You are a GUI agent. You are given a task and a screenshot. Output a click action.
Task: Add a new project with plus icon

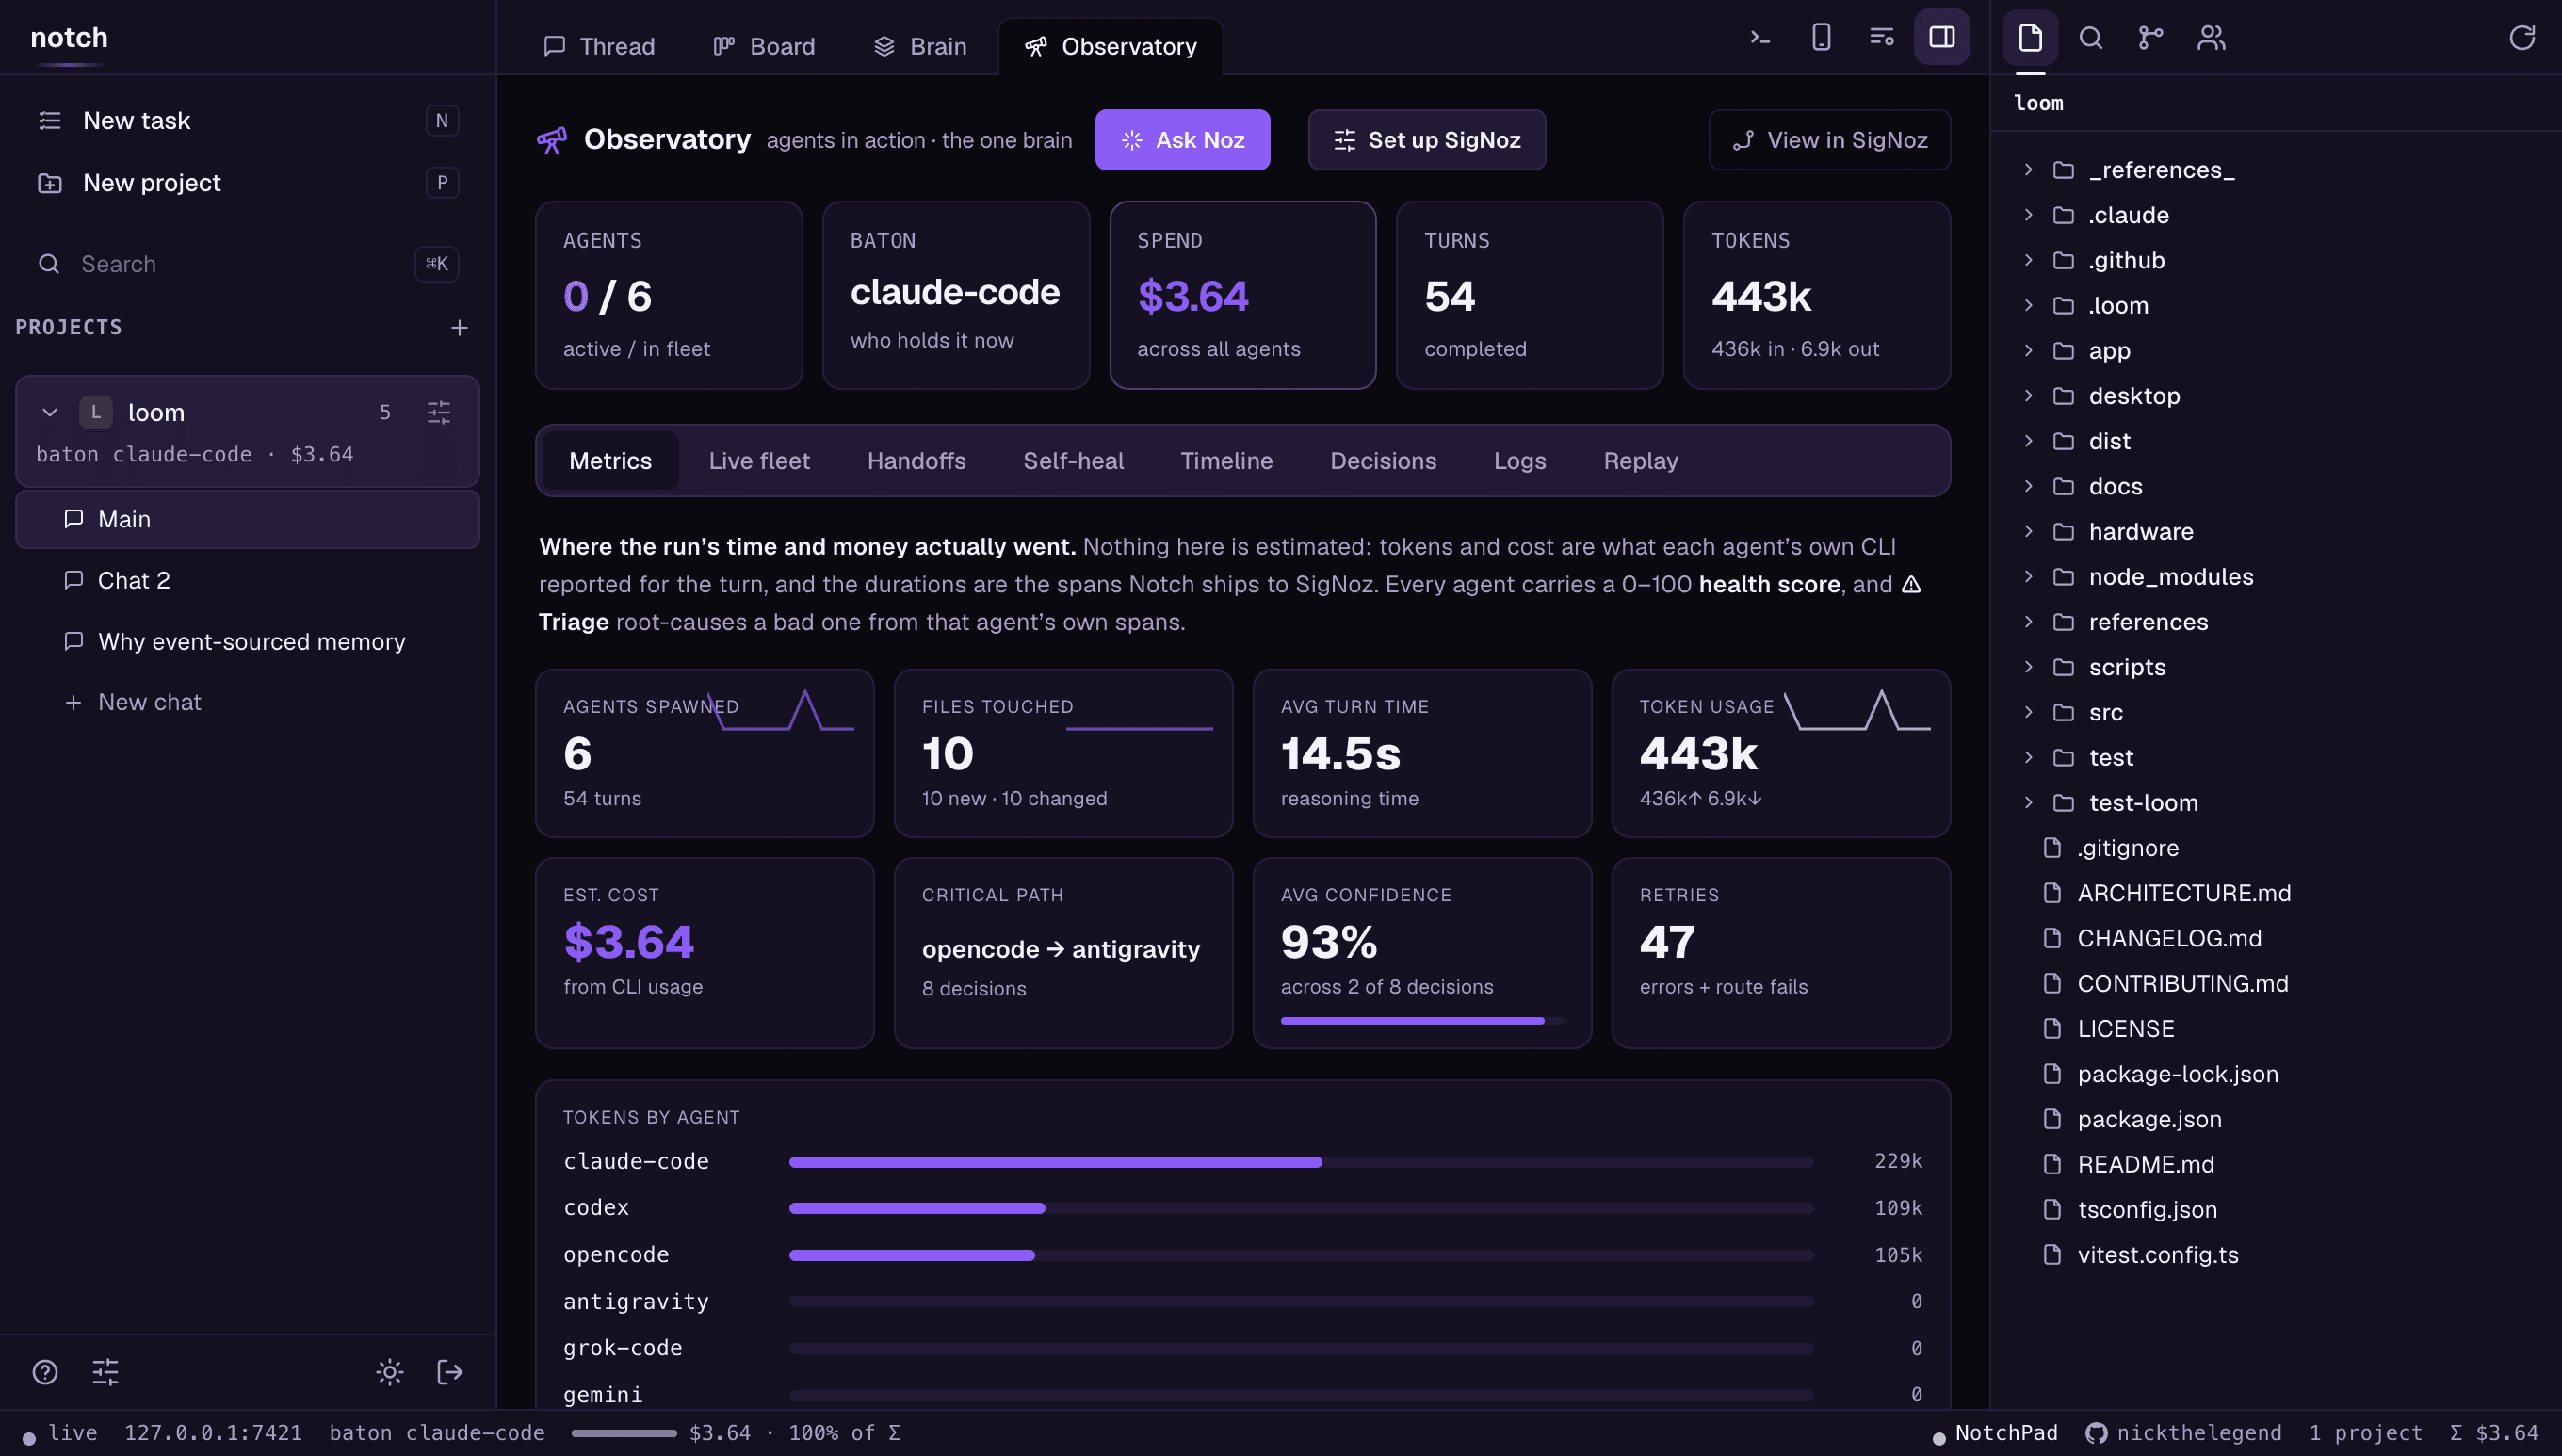459,328
